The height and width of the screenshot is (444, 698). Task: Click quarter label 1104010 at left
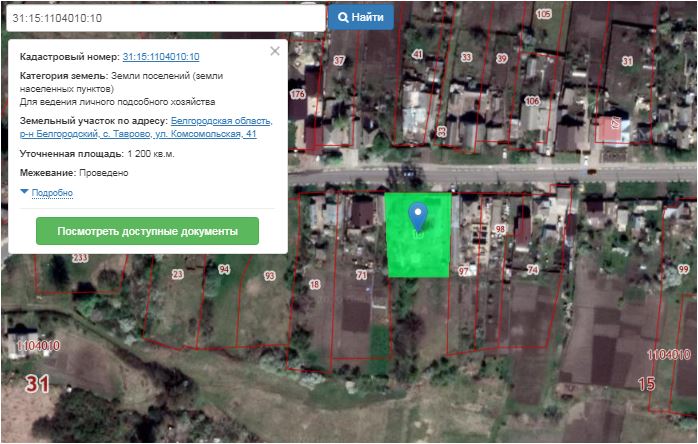tap(38, 346)
